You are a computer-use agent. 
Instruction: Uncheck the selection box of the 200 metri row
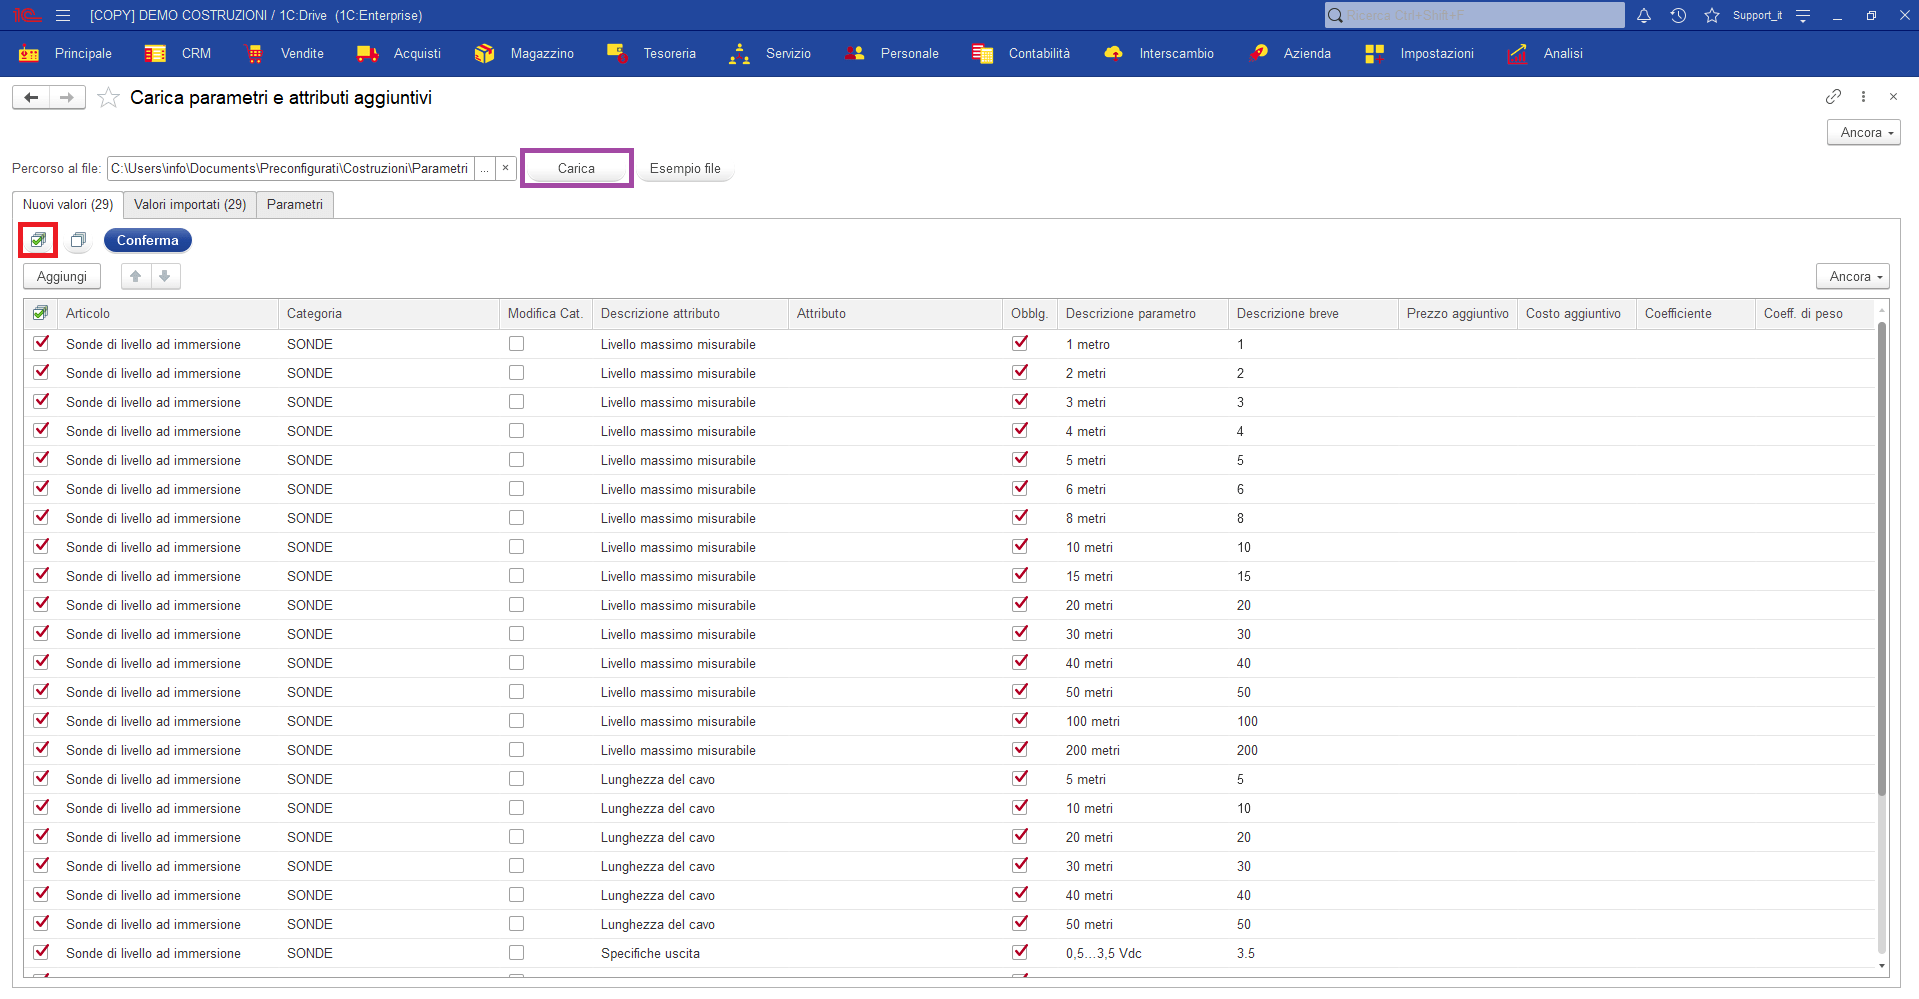pyautogui.click(x=41, y=749)
